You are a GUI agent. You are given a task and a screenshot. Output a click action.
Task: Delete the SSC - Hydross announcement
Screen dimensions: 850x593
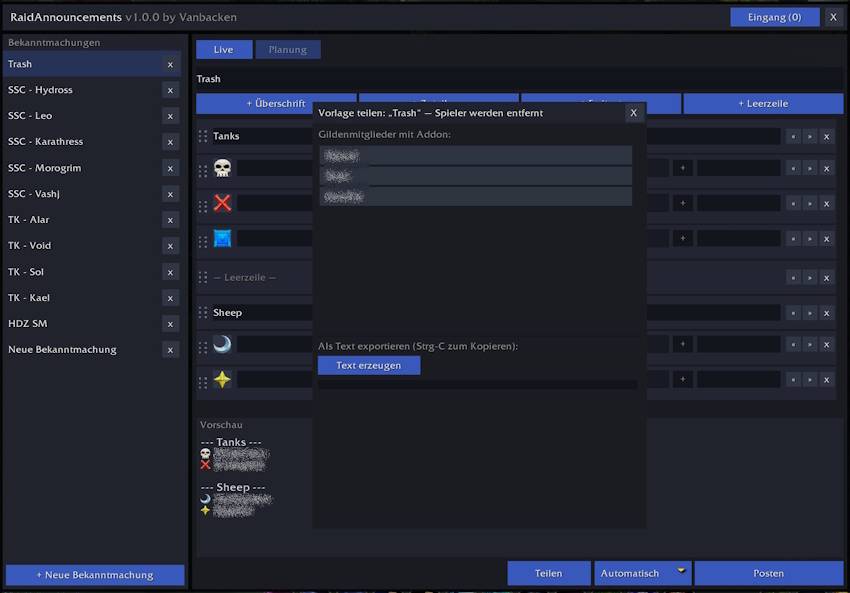tap(170, 91)
